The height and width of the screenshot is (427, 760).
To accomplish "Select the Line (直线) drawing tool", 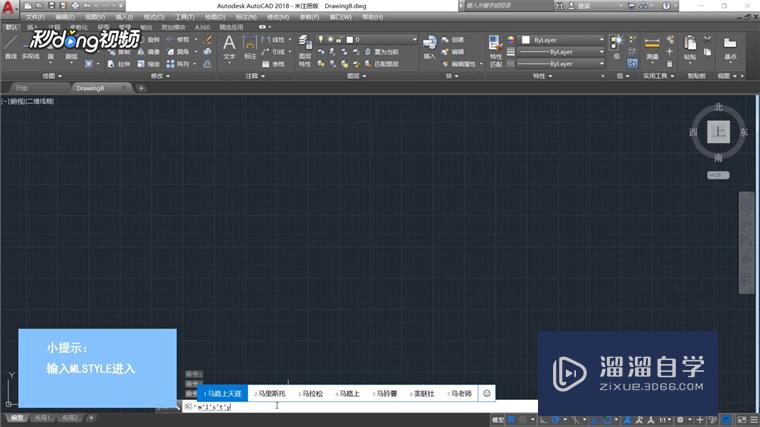I will 10,47.
